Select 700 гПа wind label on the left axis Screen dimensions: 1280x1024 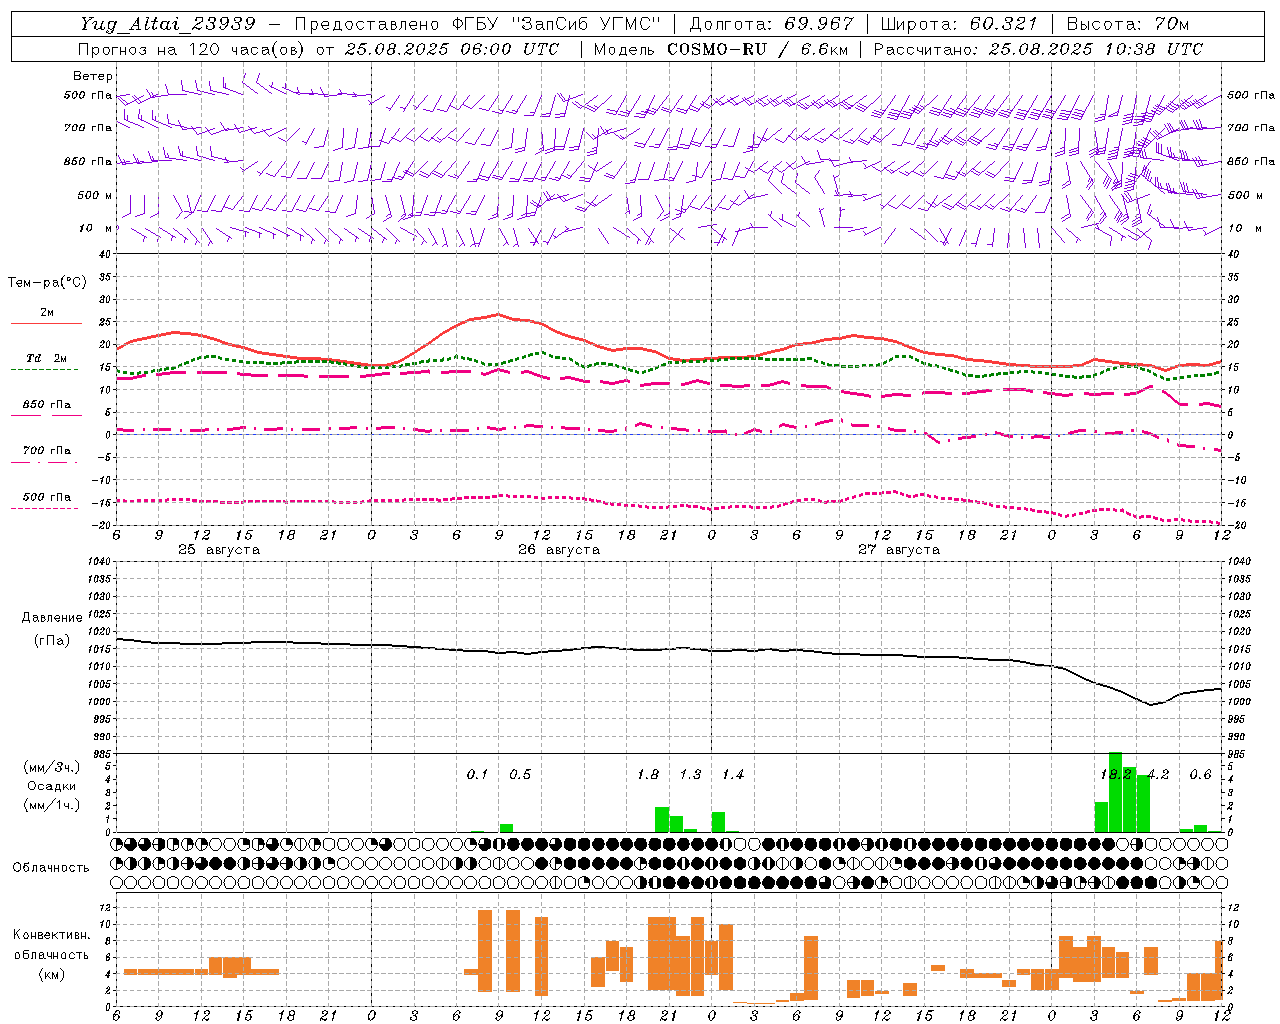click(x=88, y=128)
